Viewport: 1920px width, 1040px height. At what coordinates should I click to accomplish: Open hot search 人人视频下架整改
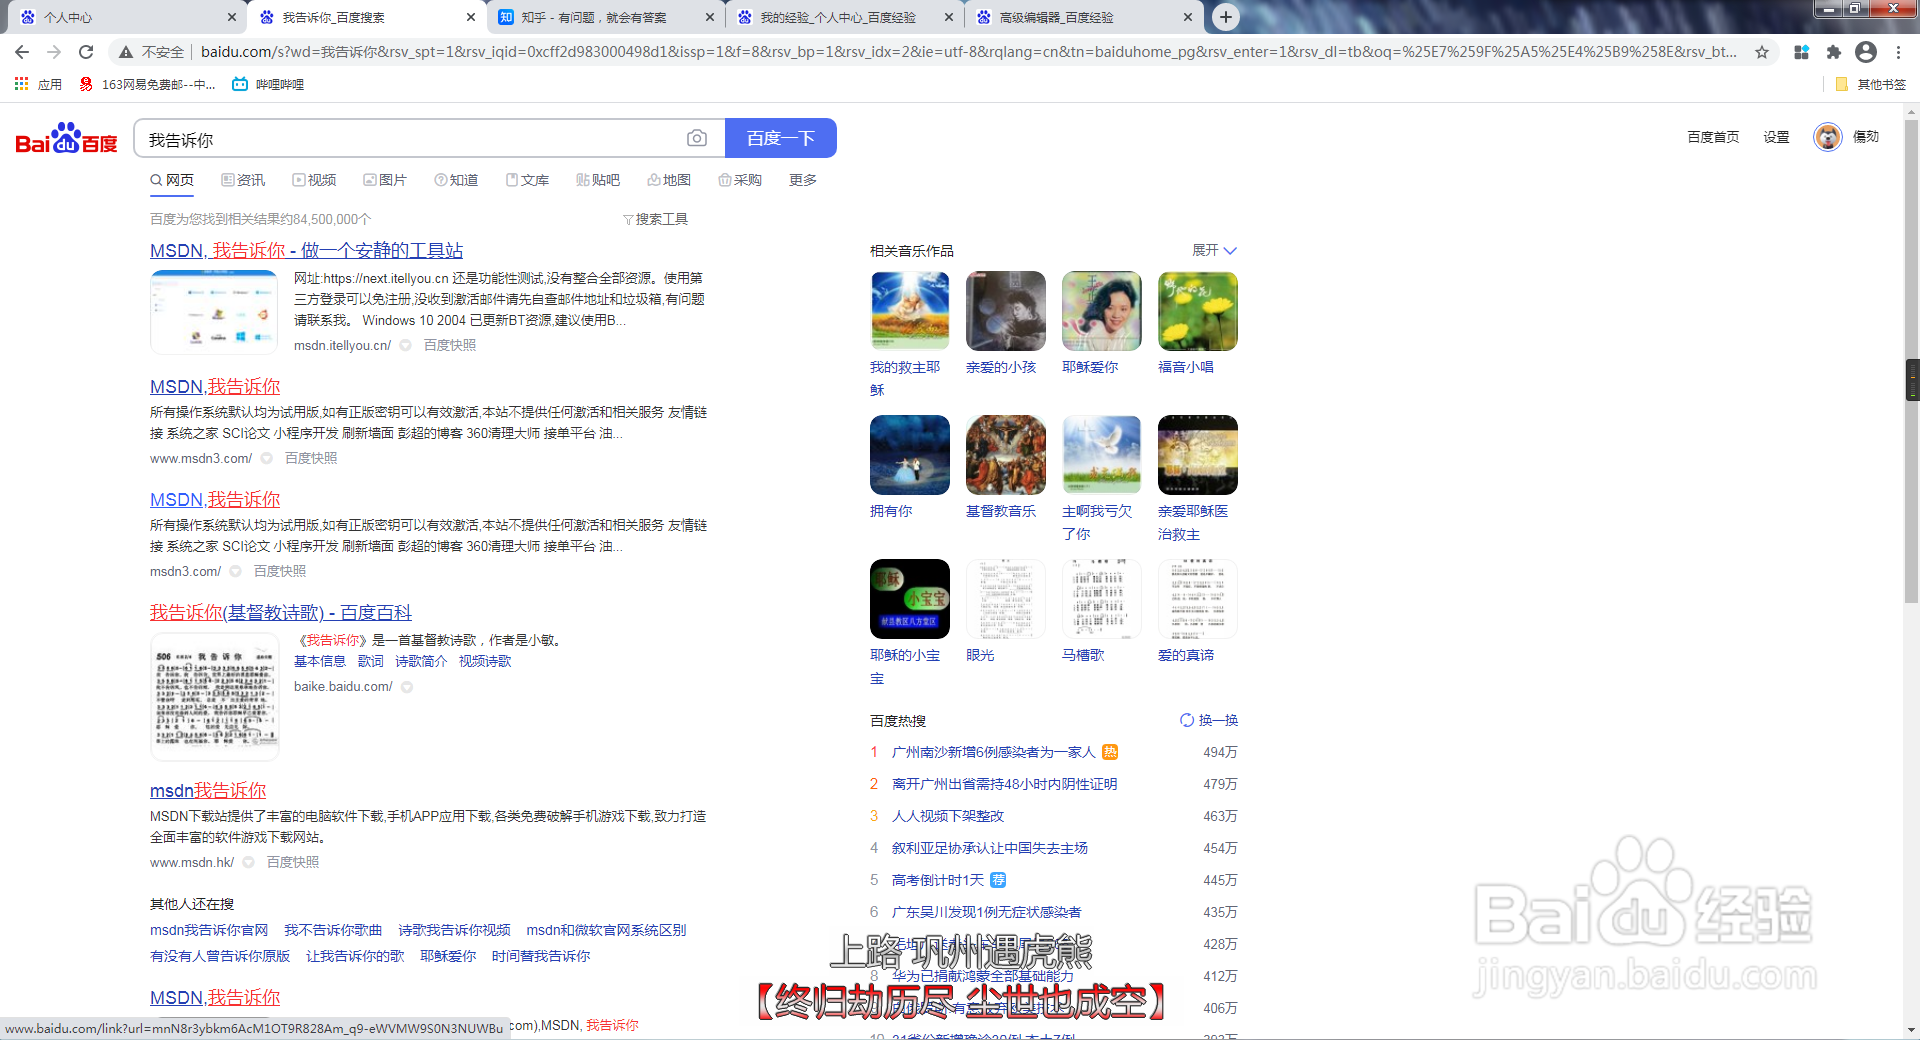point(948,816)
